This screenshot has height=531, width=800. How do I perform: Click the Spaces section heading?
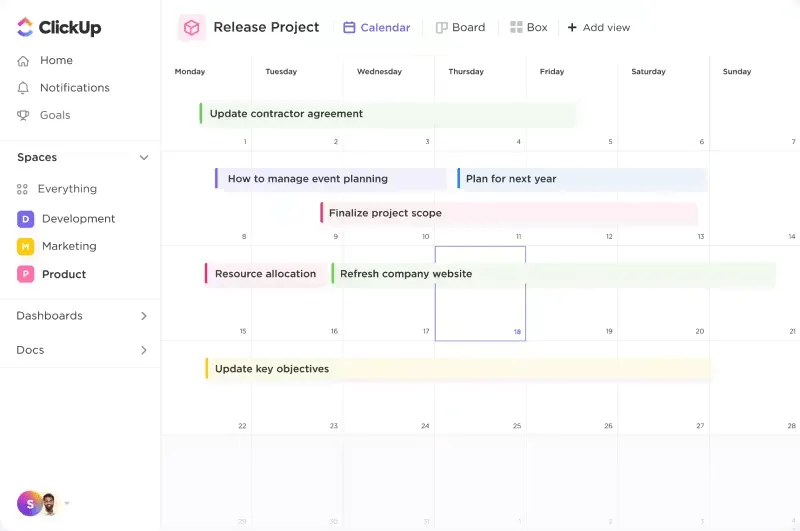point(37,158)
